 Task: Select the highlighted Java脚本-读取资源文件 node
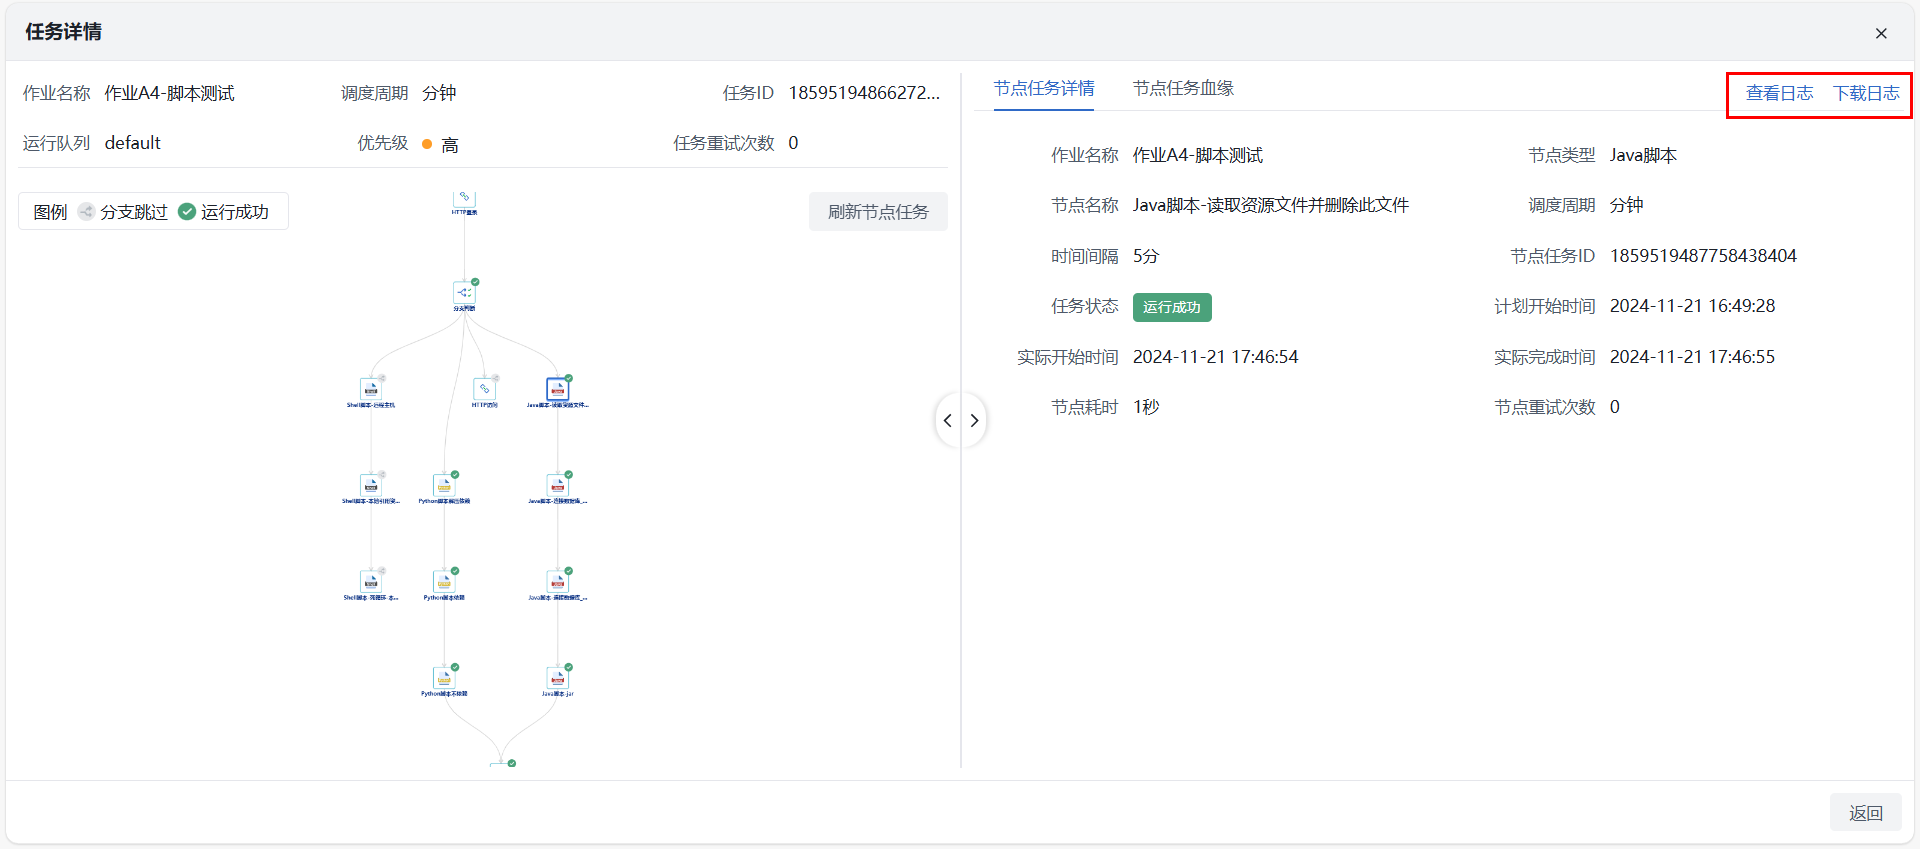pos(558,389)
